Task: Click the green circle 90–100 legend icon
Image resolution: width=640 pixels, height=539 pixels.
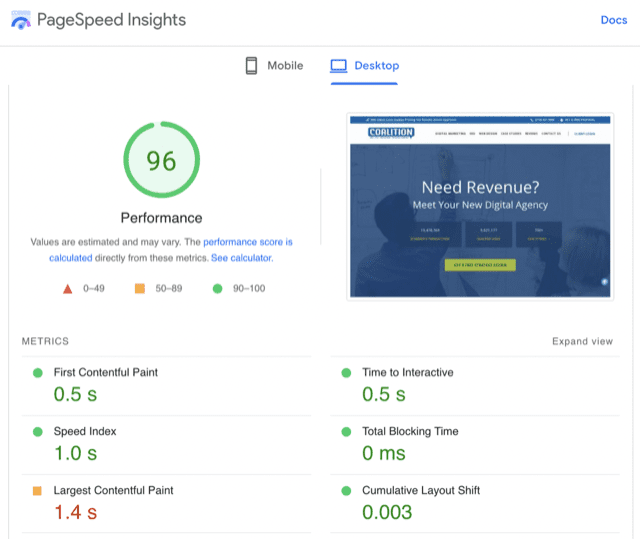Action: click(x=218, y=288)
